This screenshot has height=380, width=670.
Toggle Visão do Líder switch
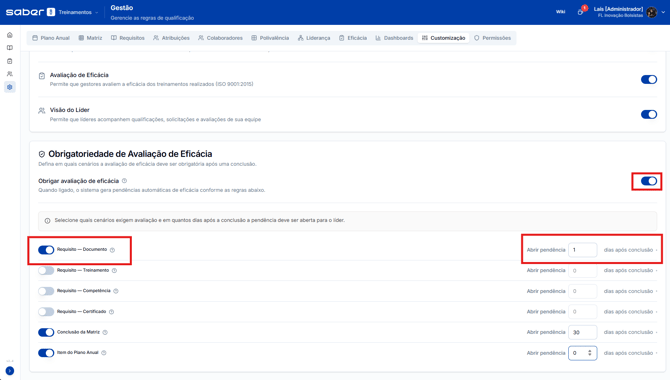pos(649,115)
